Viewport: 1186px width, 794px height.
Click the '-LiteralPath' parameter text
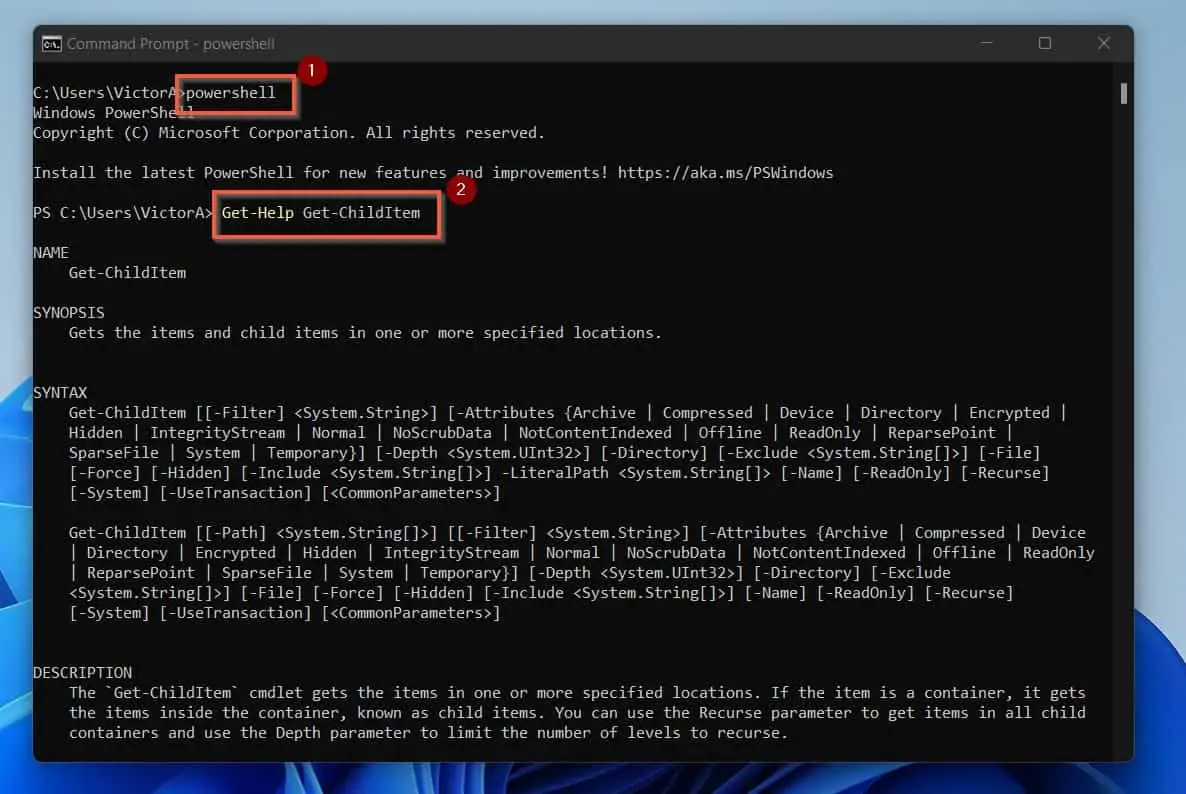coord(555,473)
